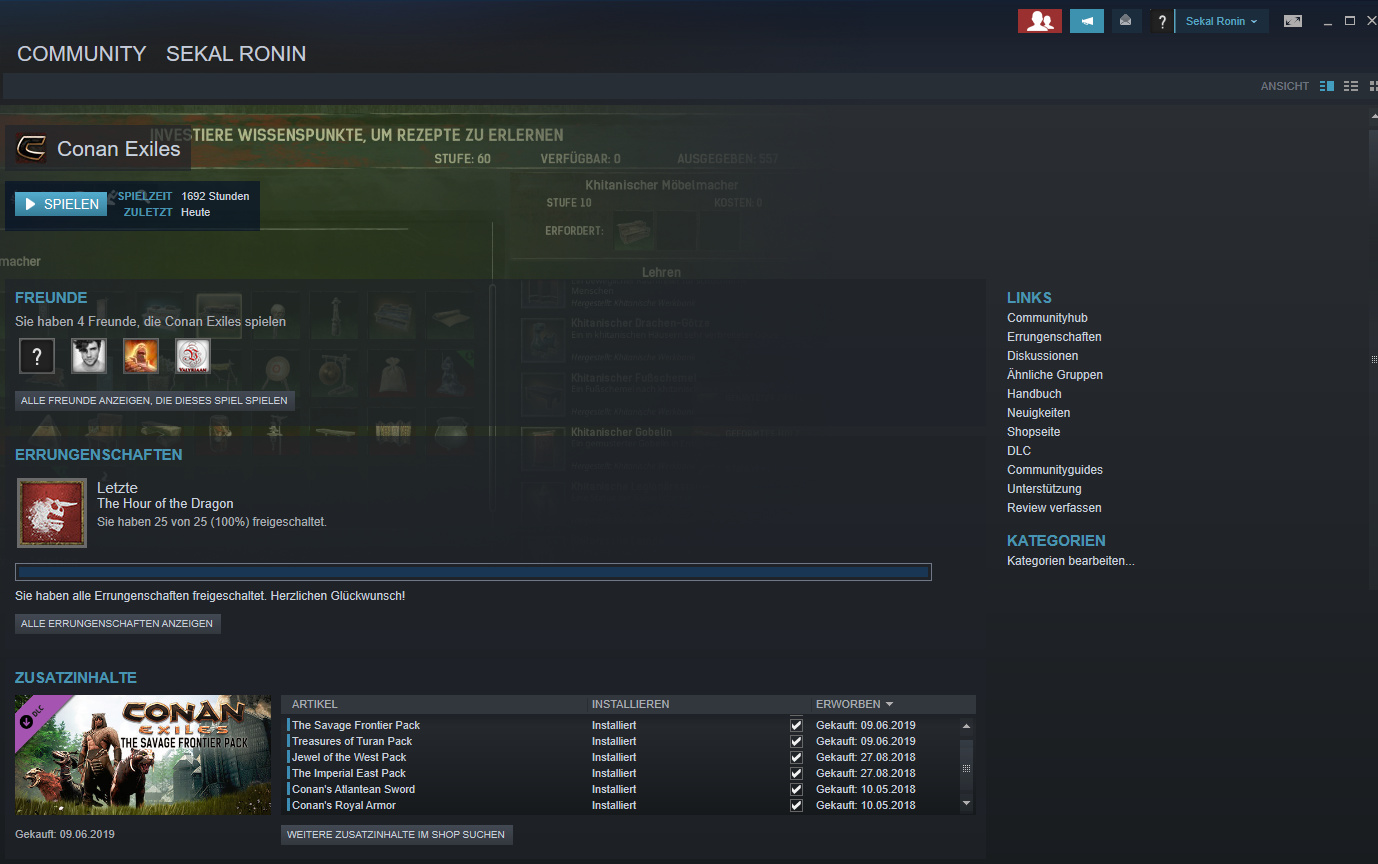Click The Hour of the Dragon achievement title
The image size is (1378, 864).
point(165,503)
